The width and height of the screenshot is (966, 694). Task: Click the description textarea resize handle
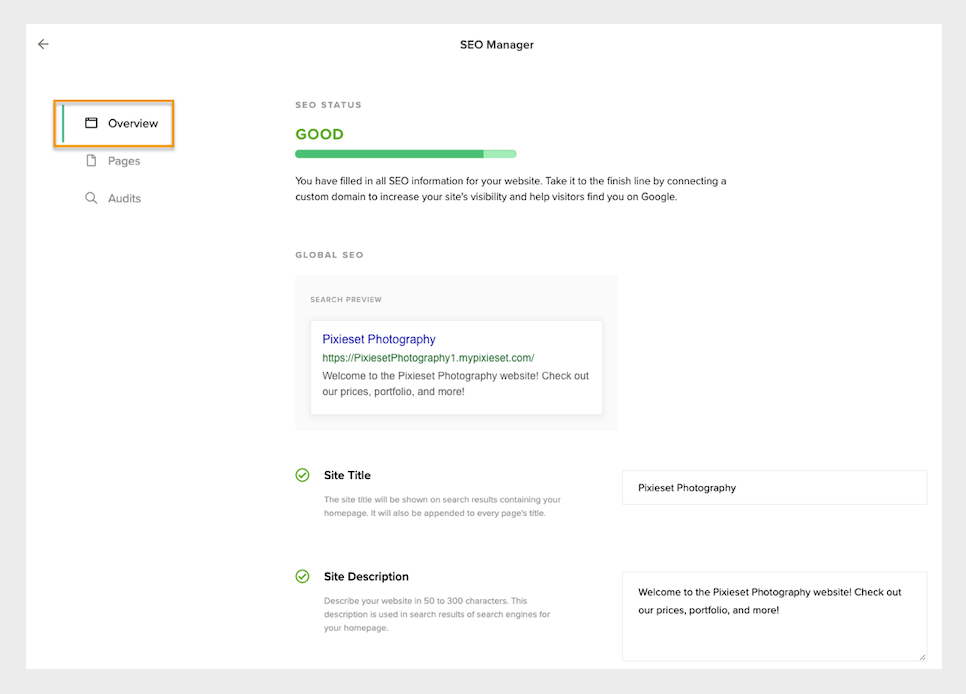click(922, 657)
